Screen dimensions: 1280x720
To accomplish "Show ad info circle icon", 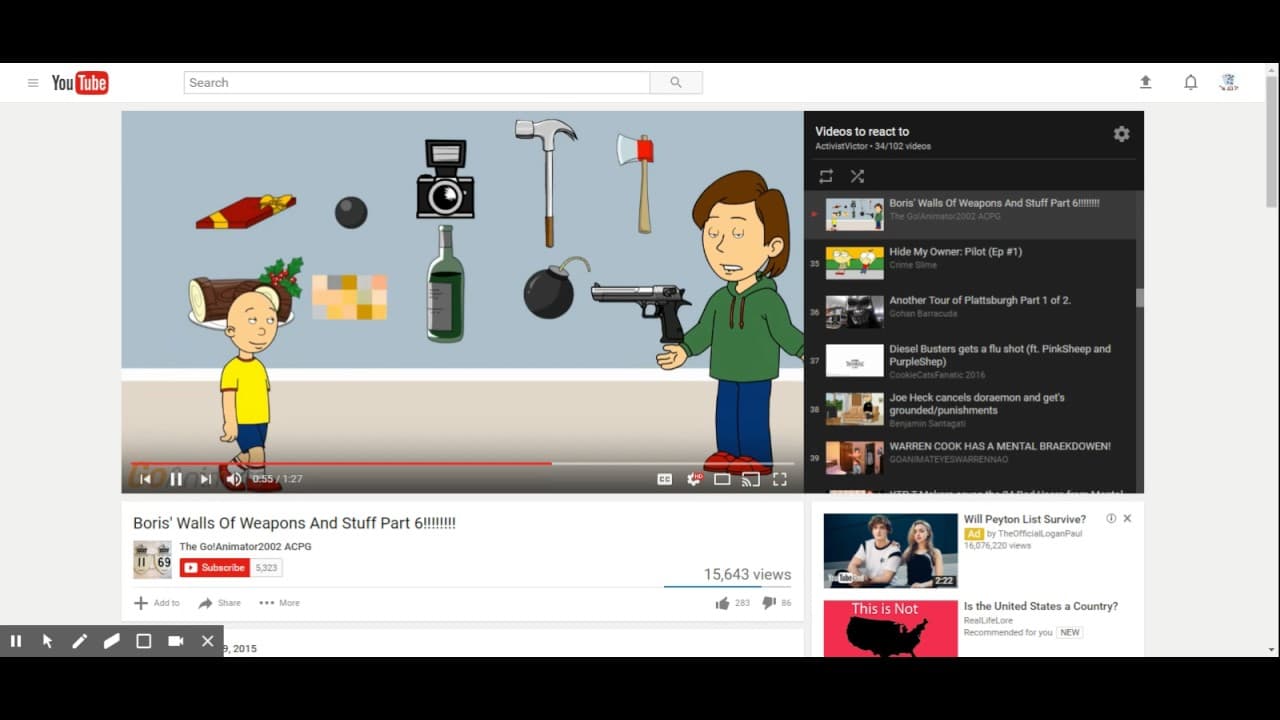I will pos(1111,519).
